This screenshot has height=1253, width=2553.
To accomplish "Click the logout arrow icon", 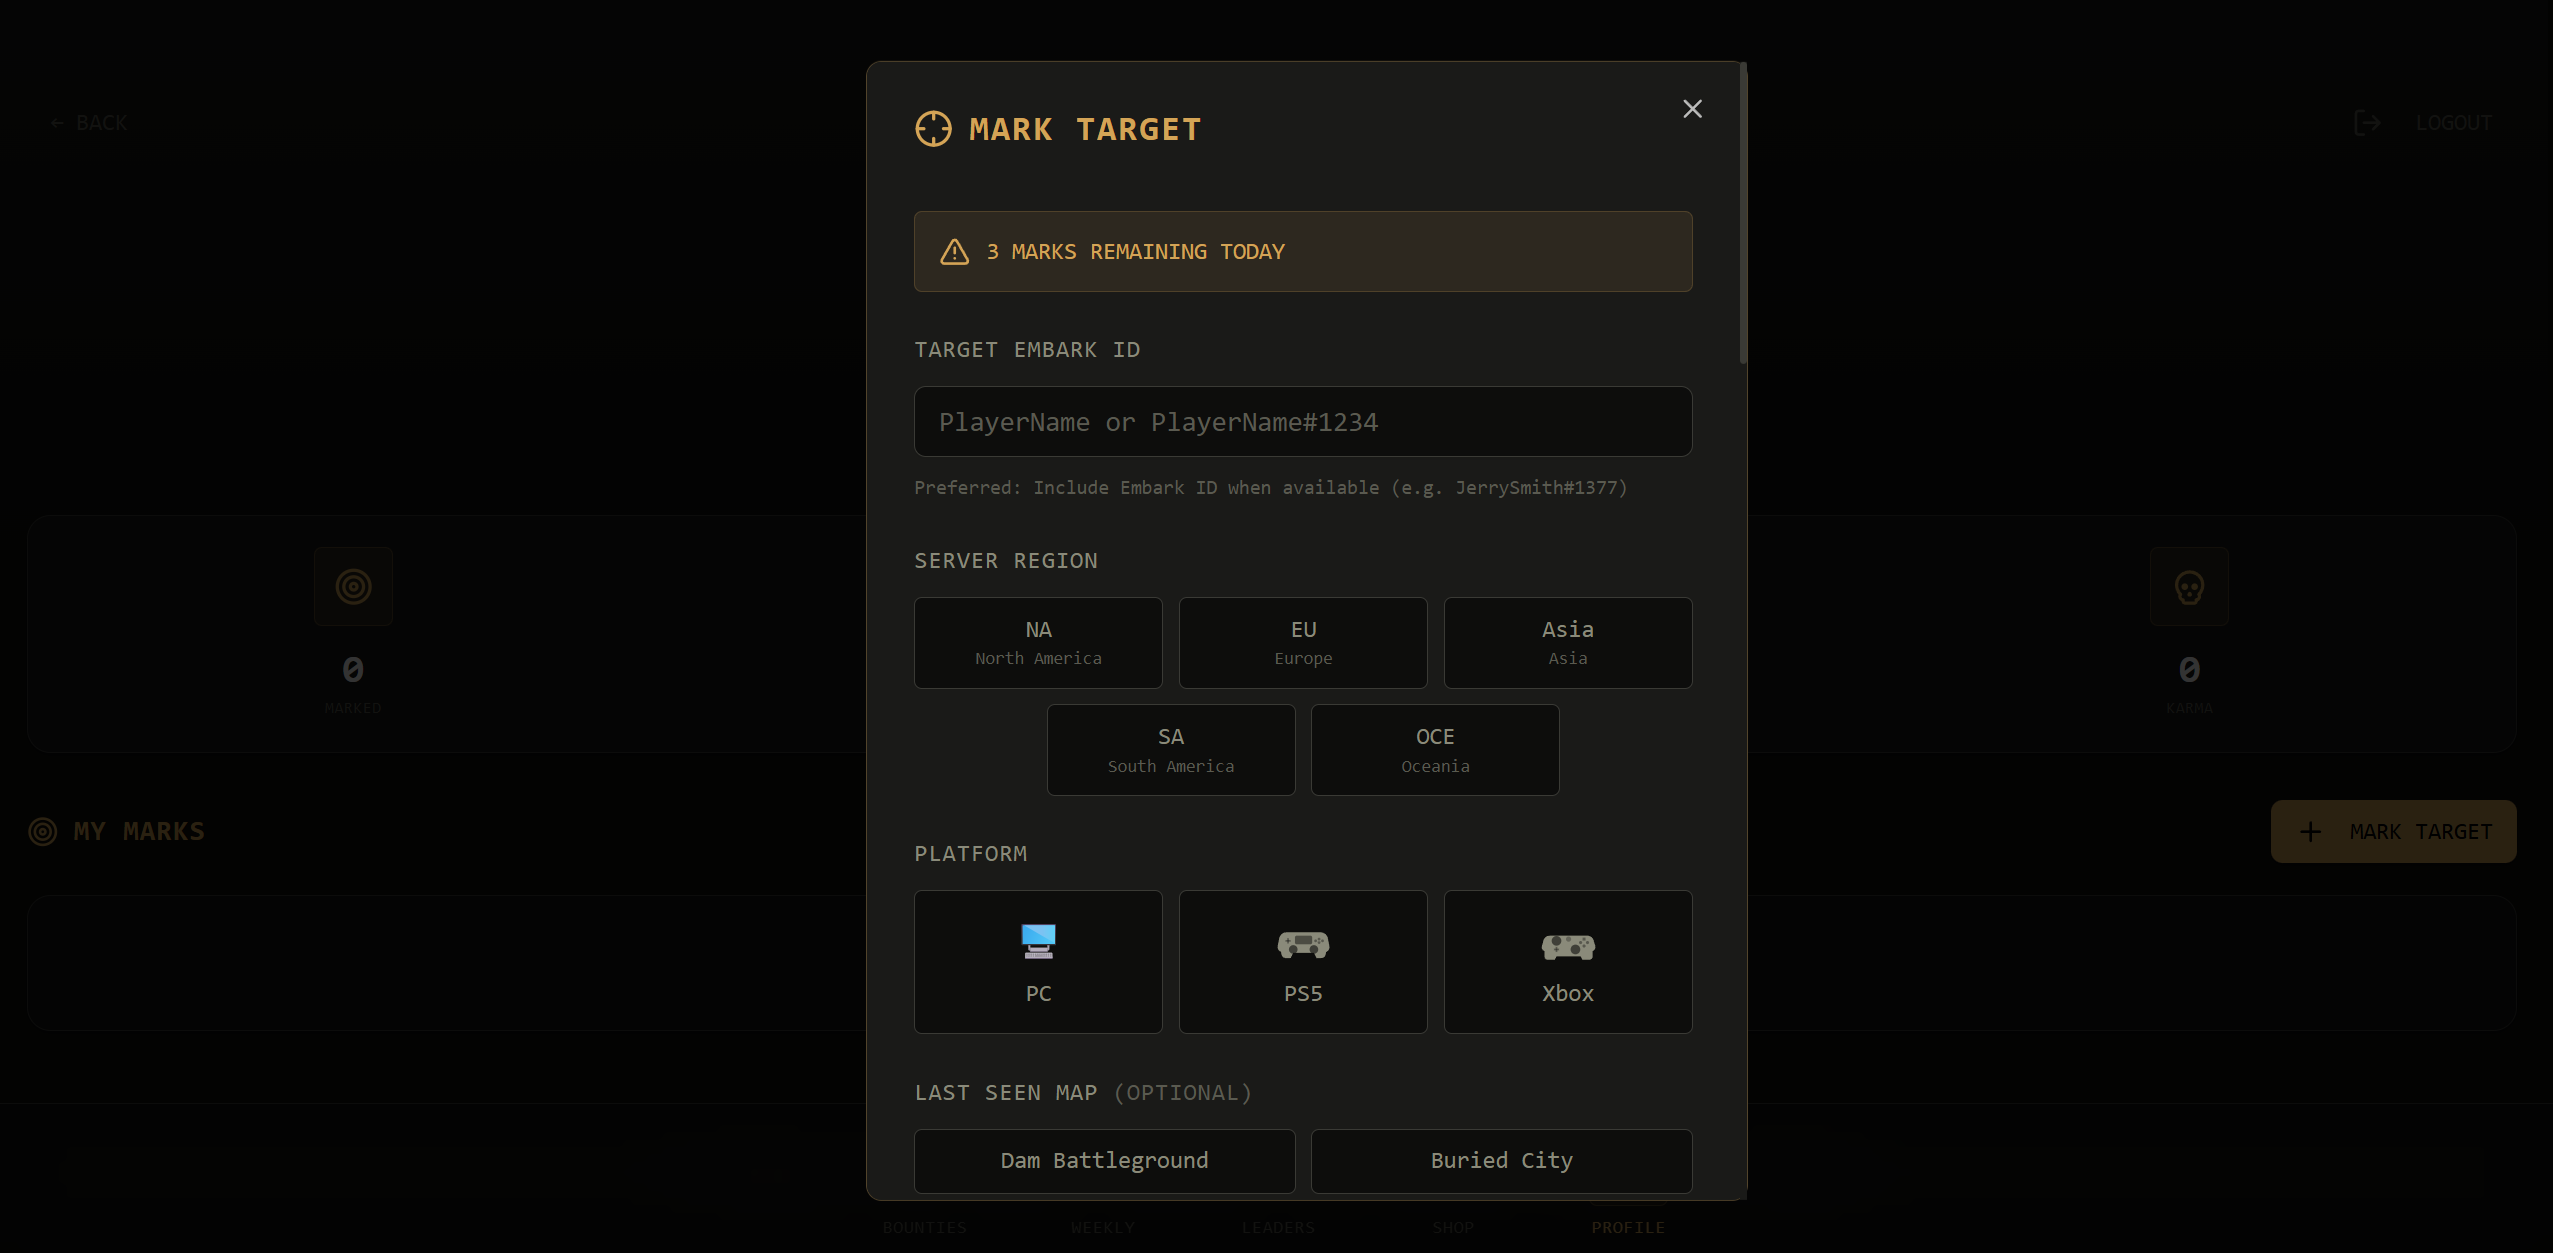I will [2367, 123].
